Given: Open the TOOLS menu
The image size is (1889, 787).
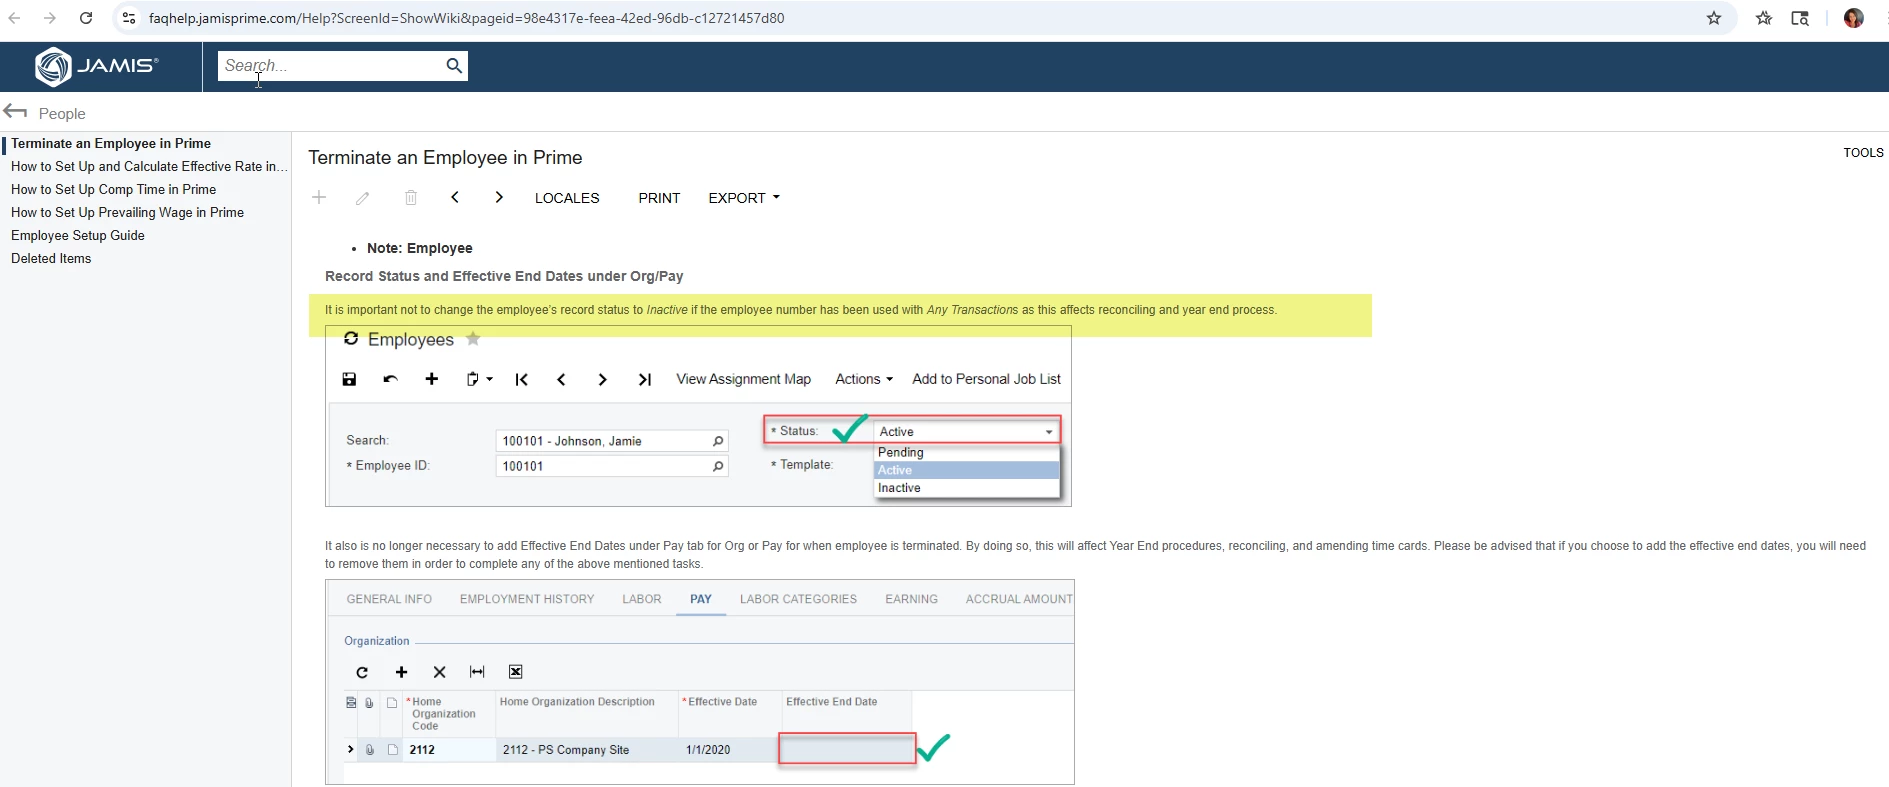Looking at the screenshot, I should tap(1863, 153).
